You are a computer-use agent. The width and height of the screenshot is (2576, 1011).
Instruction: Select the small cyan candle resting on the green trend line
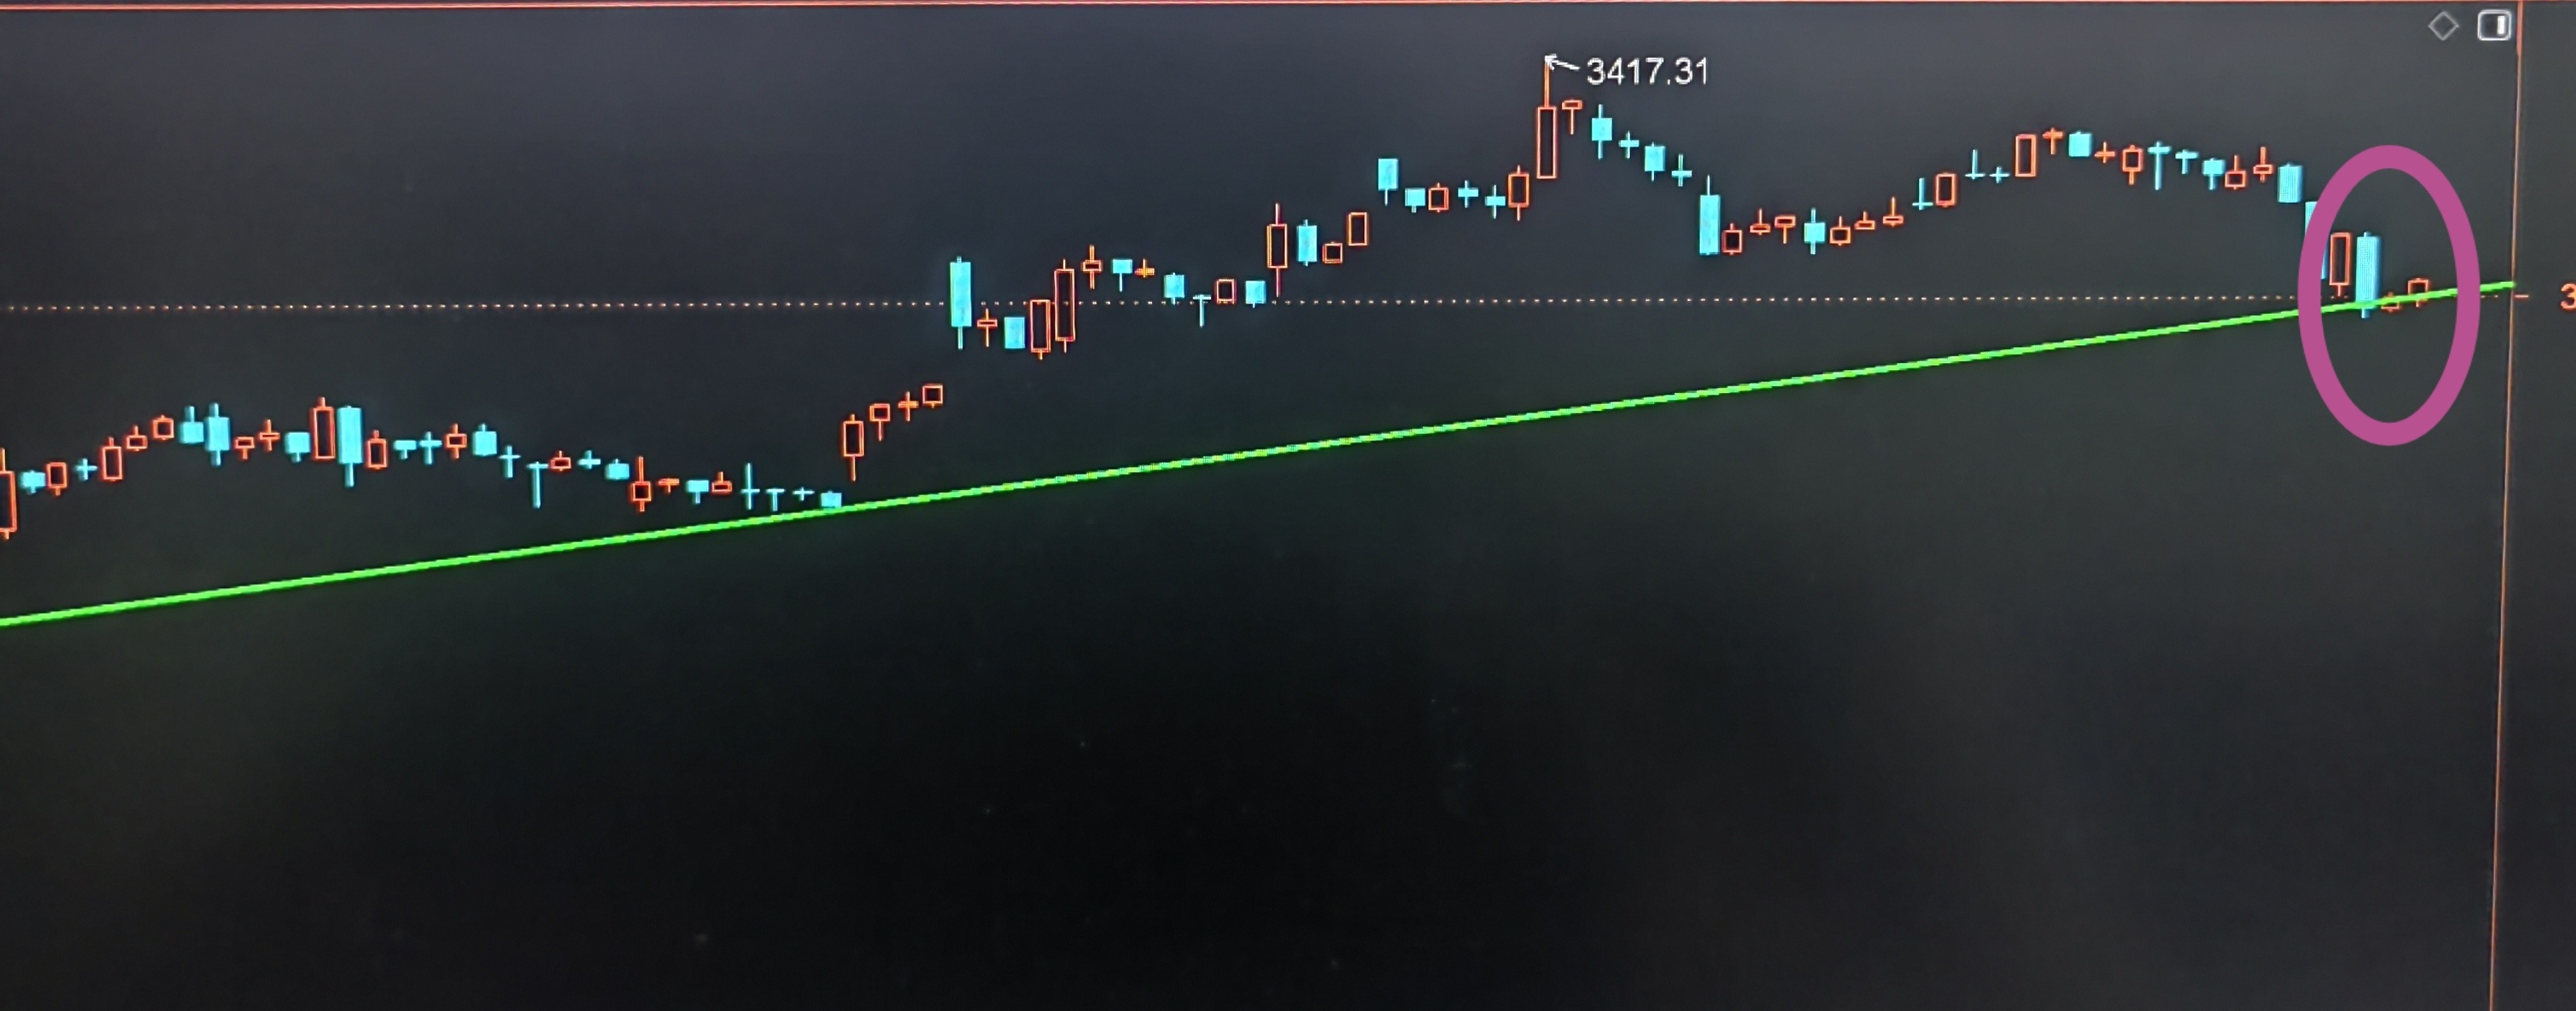click(x=831, y=499)
